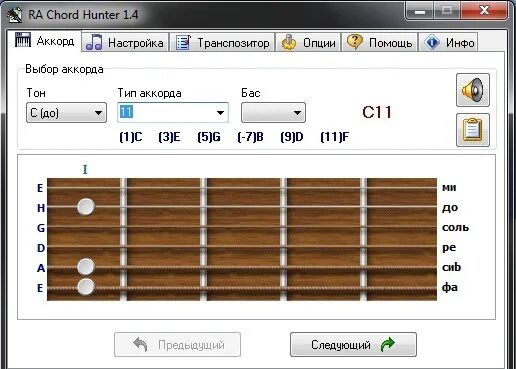The image size is (516, 369).
Task: Click the RA Chord Hunter title bar app icon
Action: [x=14, y=15]
